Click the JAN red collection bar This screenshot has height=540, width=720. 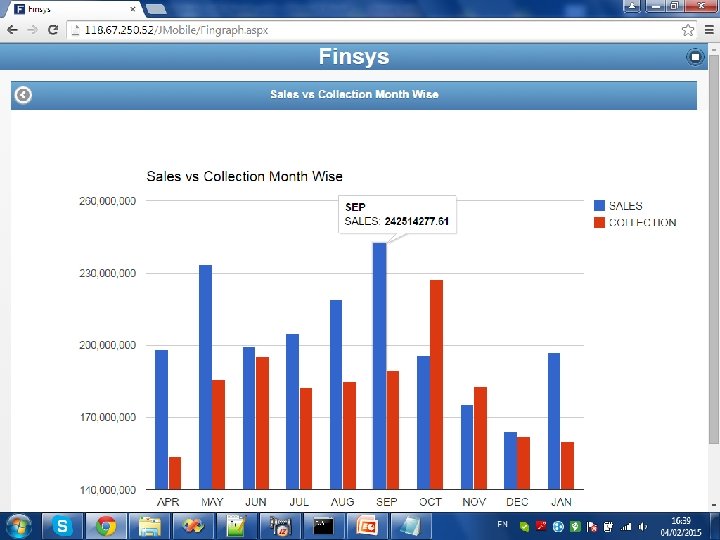click(568, 466)
